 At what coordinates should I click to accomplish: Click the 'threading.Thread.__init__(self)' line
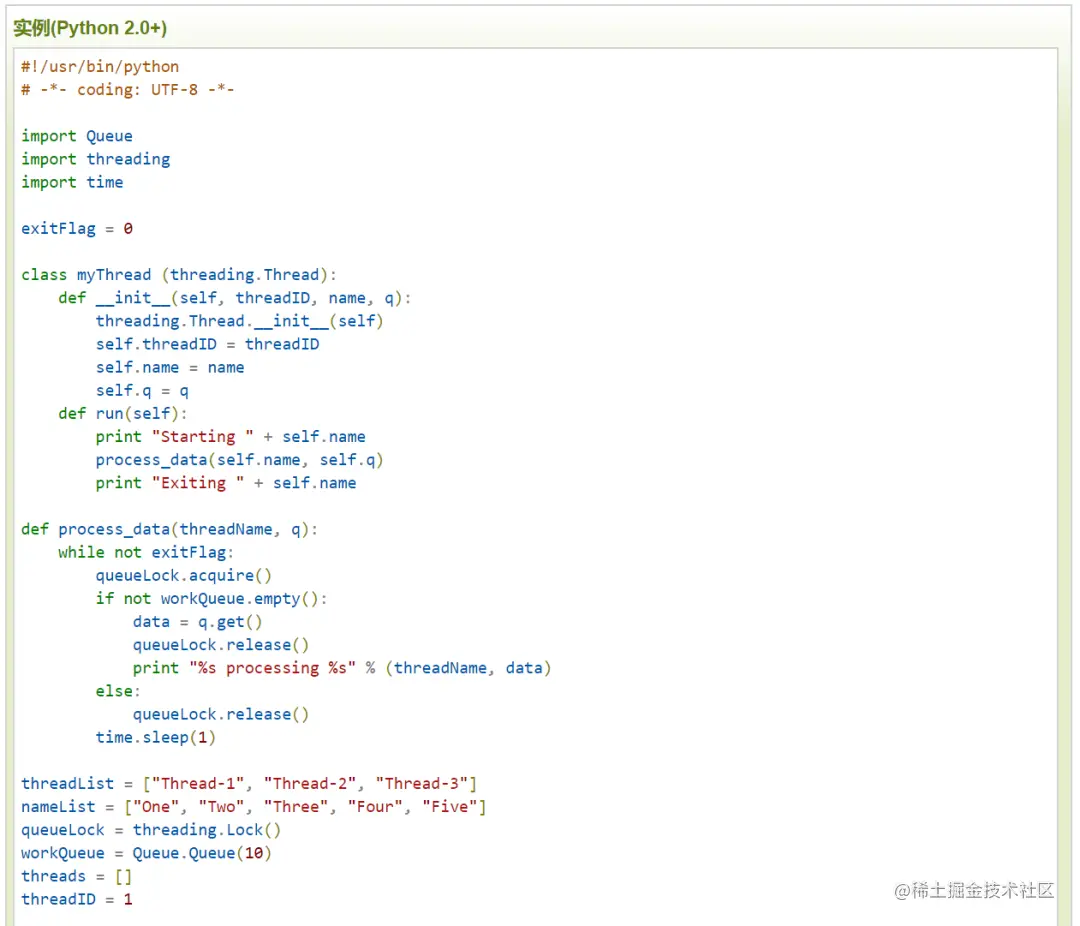pos(239,321)
